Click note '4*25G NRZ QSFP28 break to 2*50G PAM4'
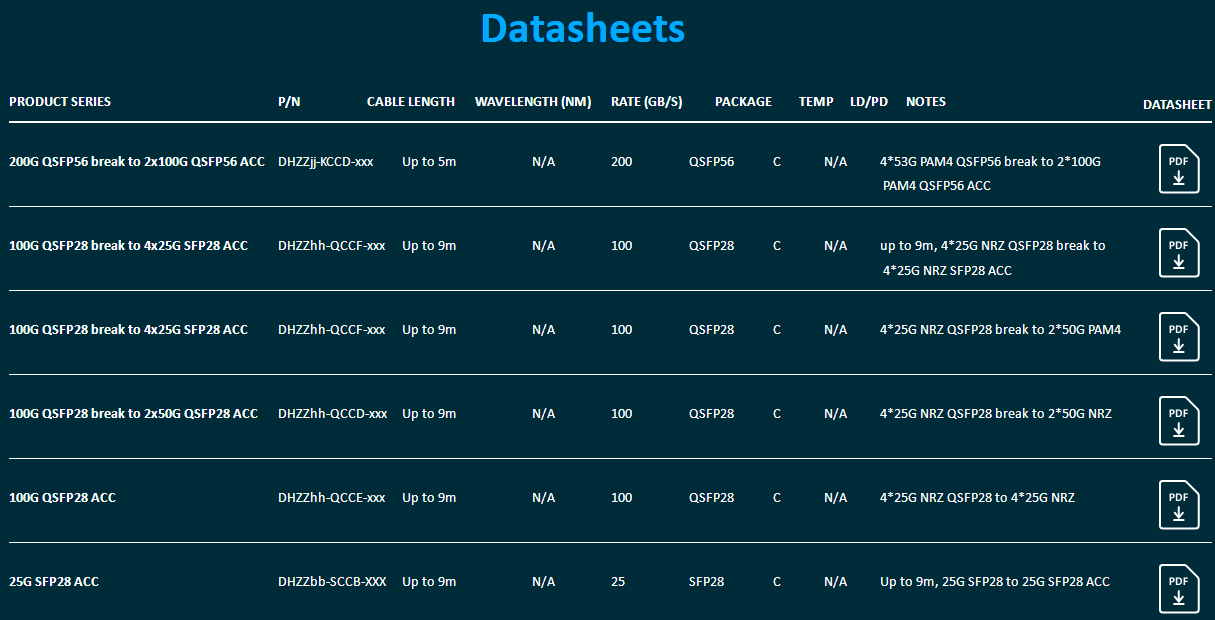1215x620 pixels. tap(1001, 329)
